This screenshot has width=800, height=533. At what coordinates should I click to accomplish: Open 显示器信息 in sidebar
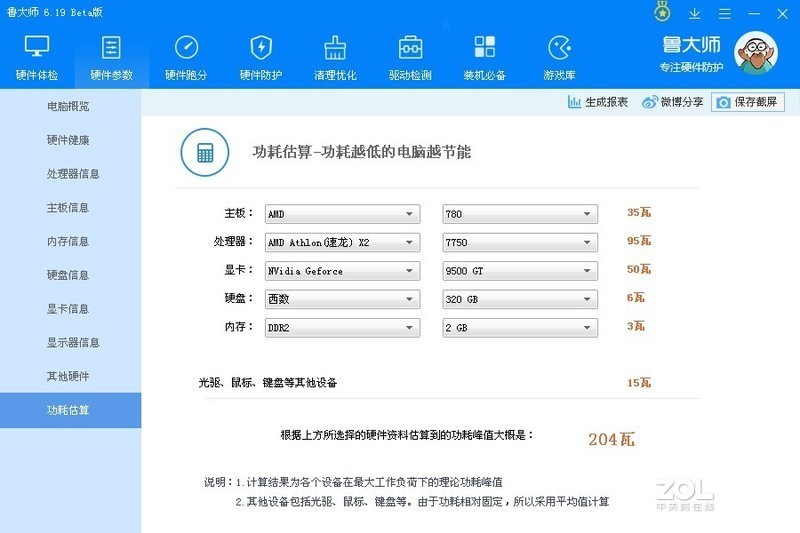click(73, 342)
